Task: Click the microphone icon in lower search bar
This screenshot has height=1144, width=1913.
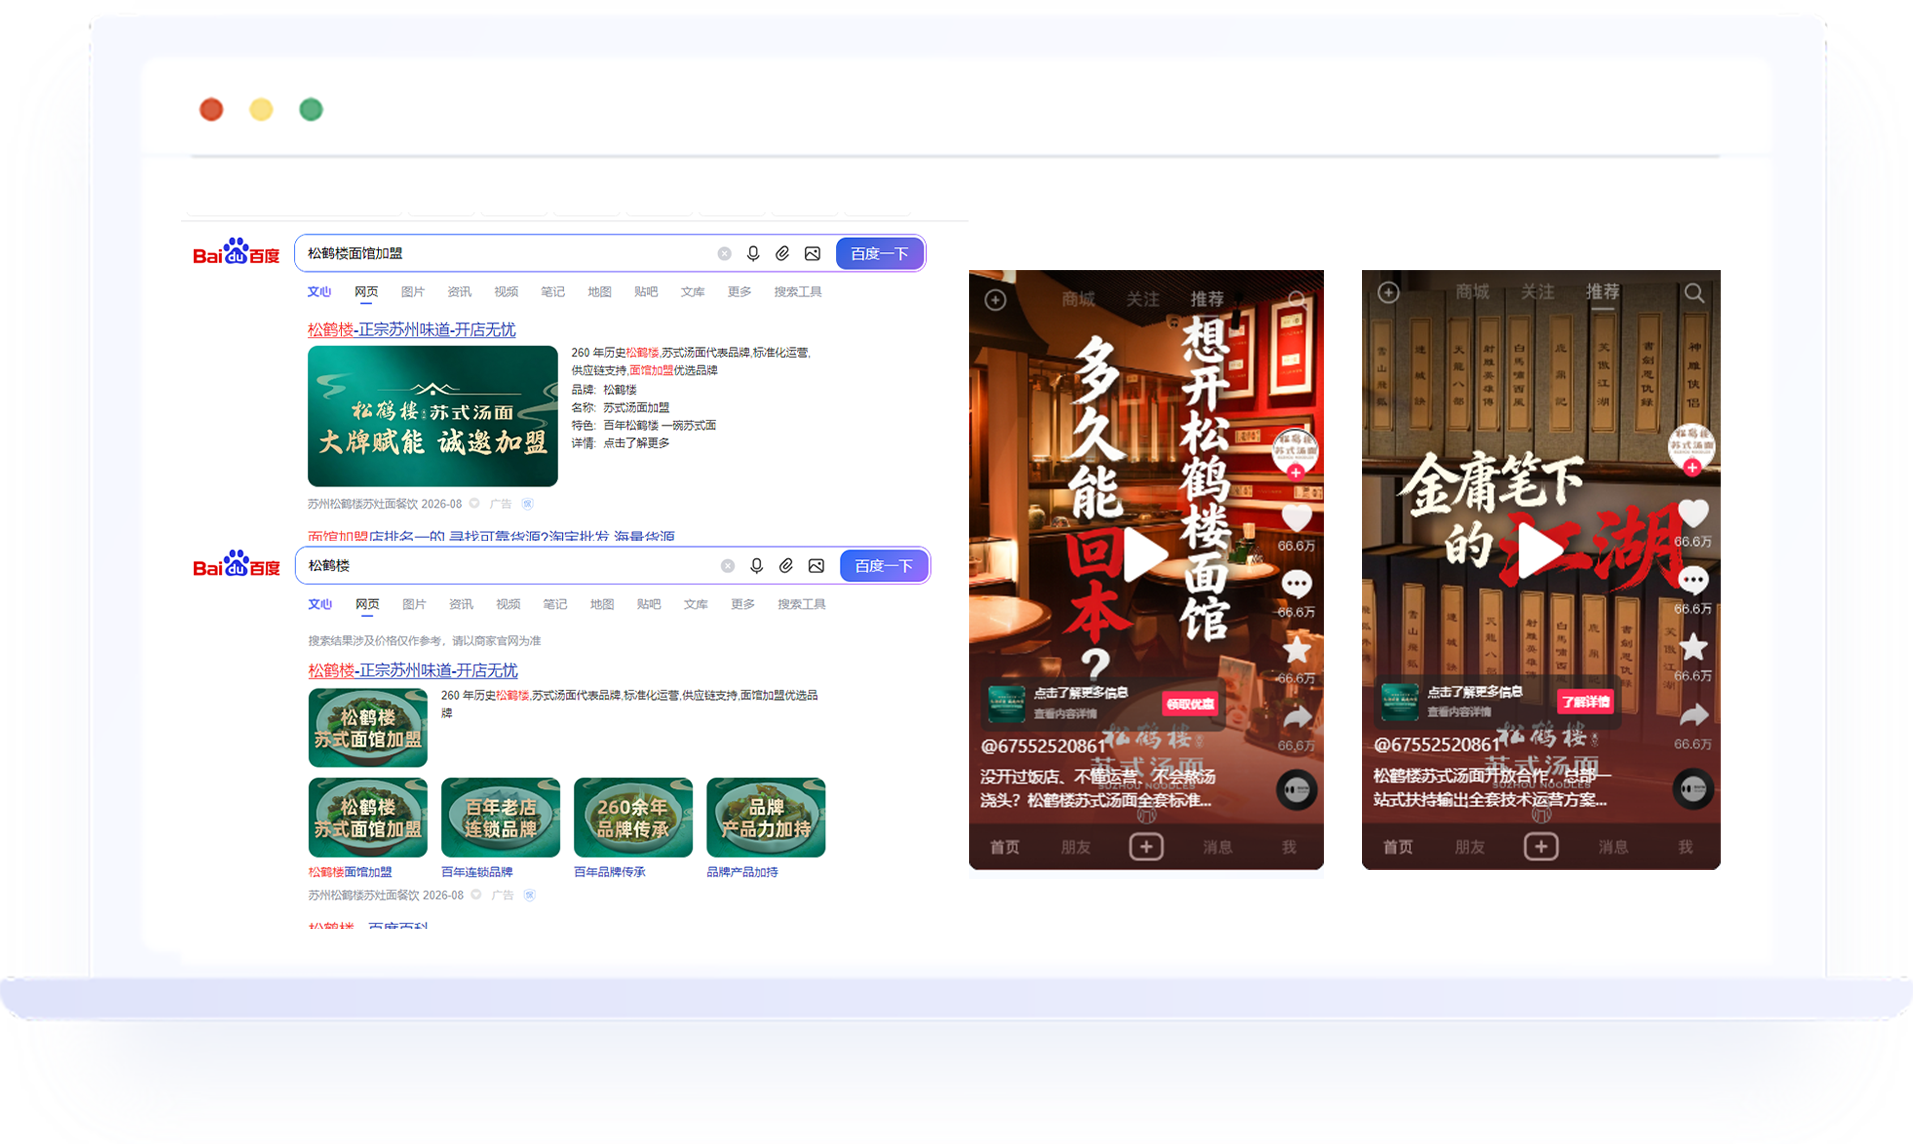Action: click(x=757, y=566)
